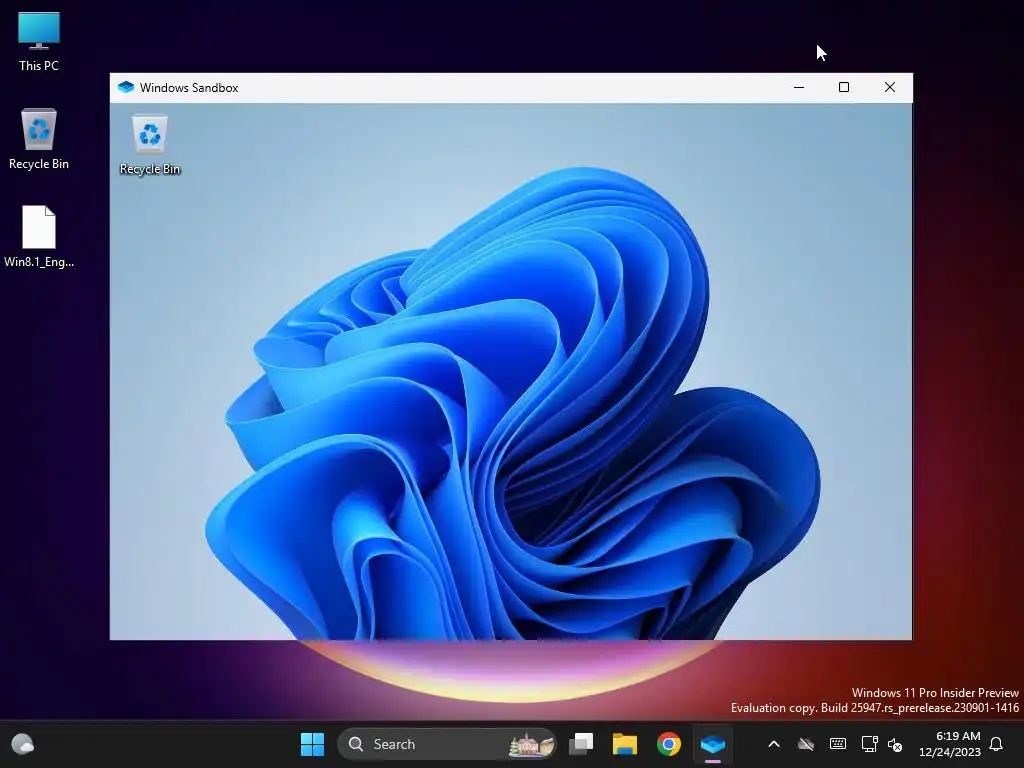
Task: Open the notification bell
Action: [997, 744]
